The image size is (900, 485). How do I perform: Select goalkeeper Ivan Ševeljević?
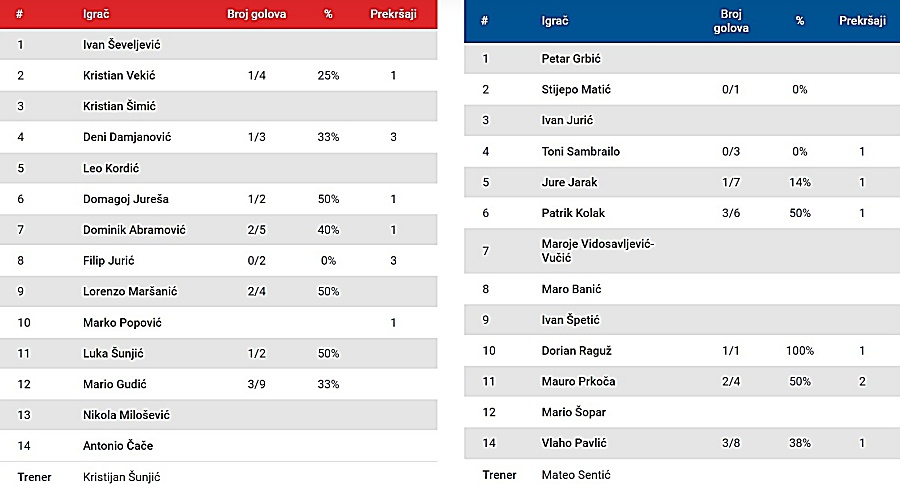122,45
